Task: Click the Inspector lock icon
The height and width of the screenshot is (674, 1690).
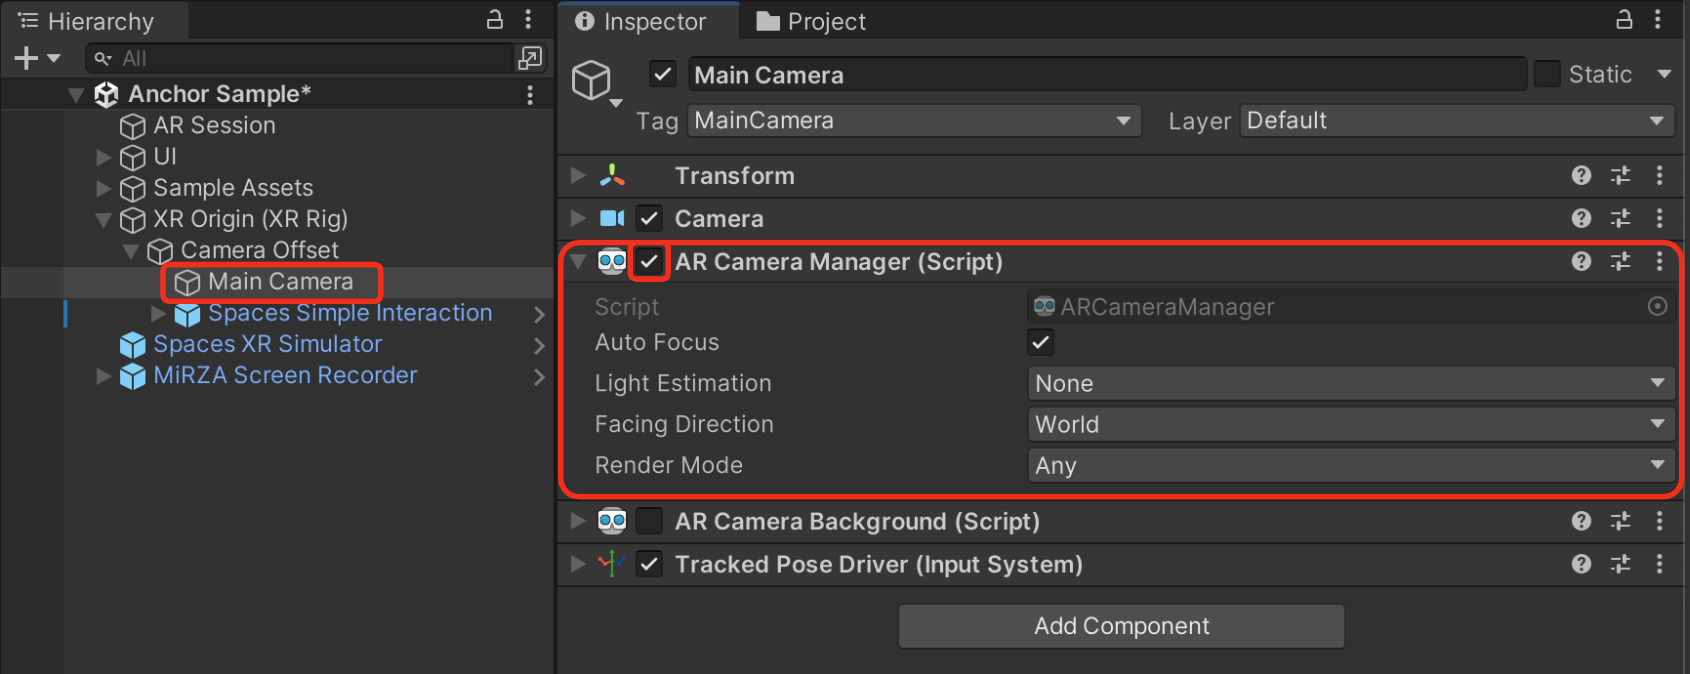Action: pos(1624,19)
